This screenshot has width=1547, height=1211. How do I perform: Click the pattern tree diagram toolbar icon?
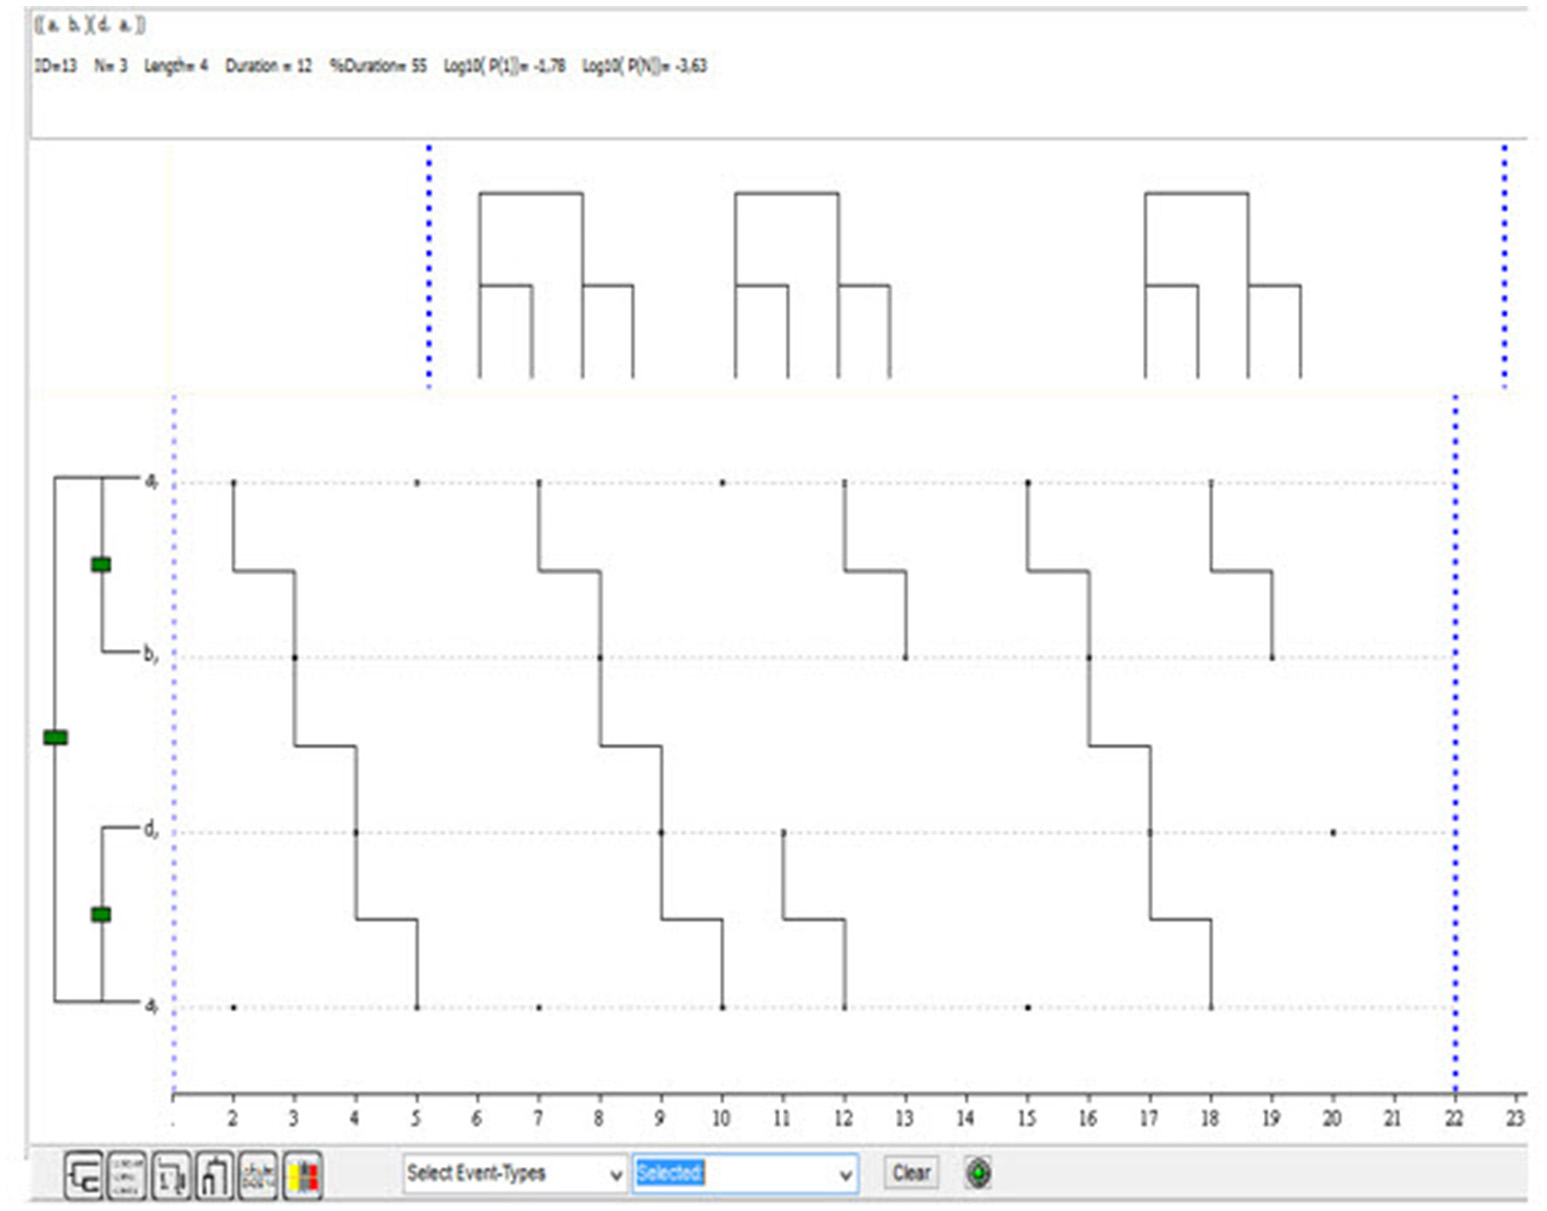tap(84, 1174)
